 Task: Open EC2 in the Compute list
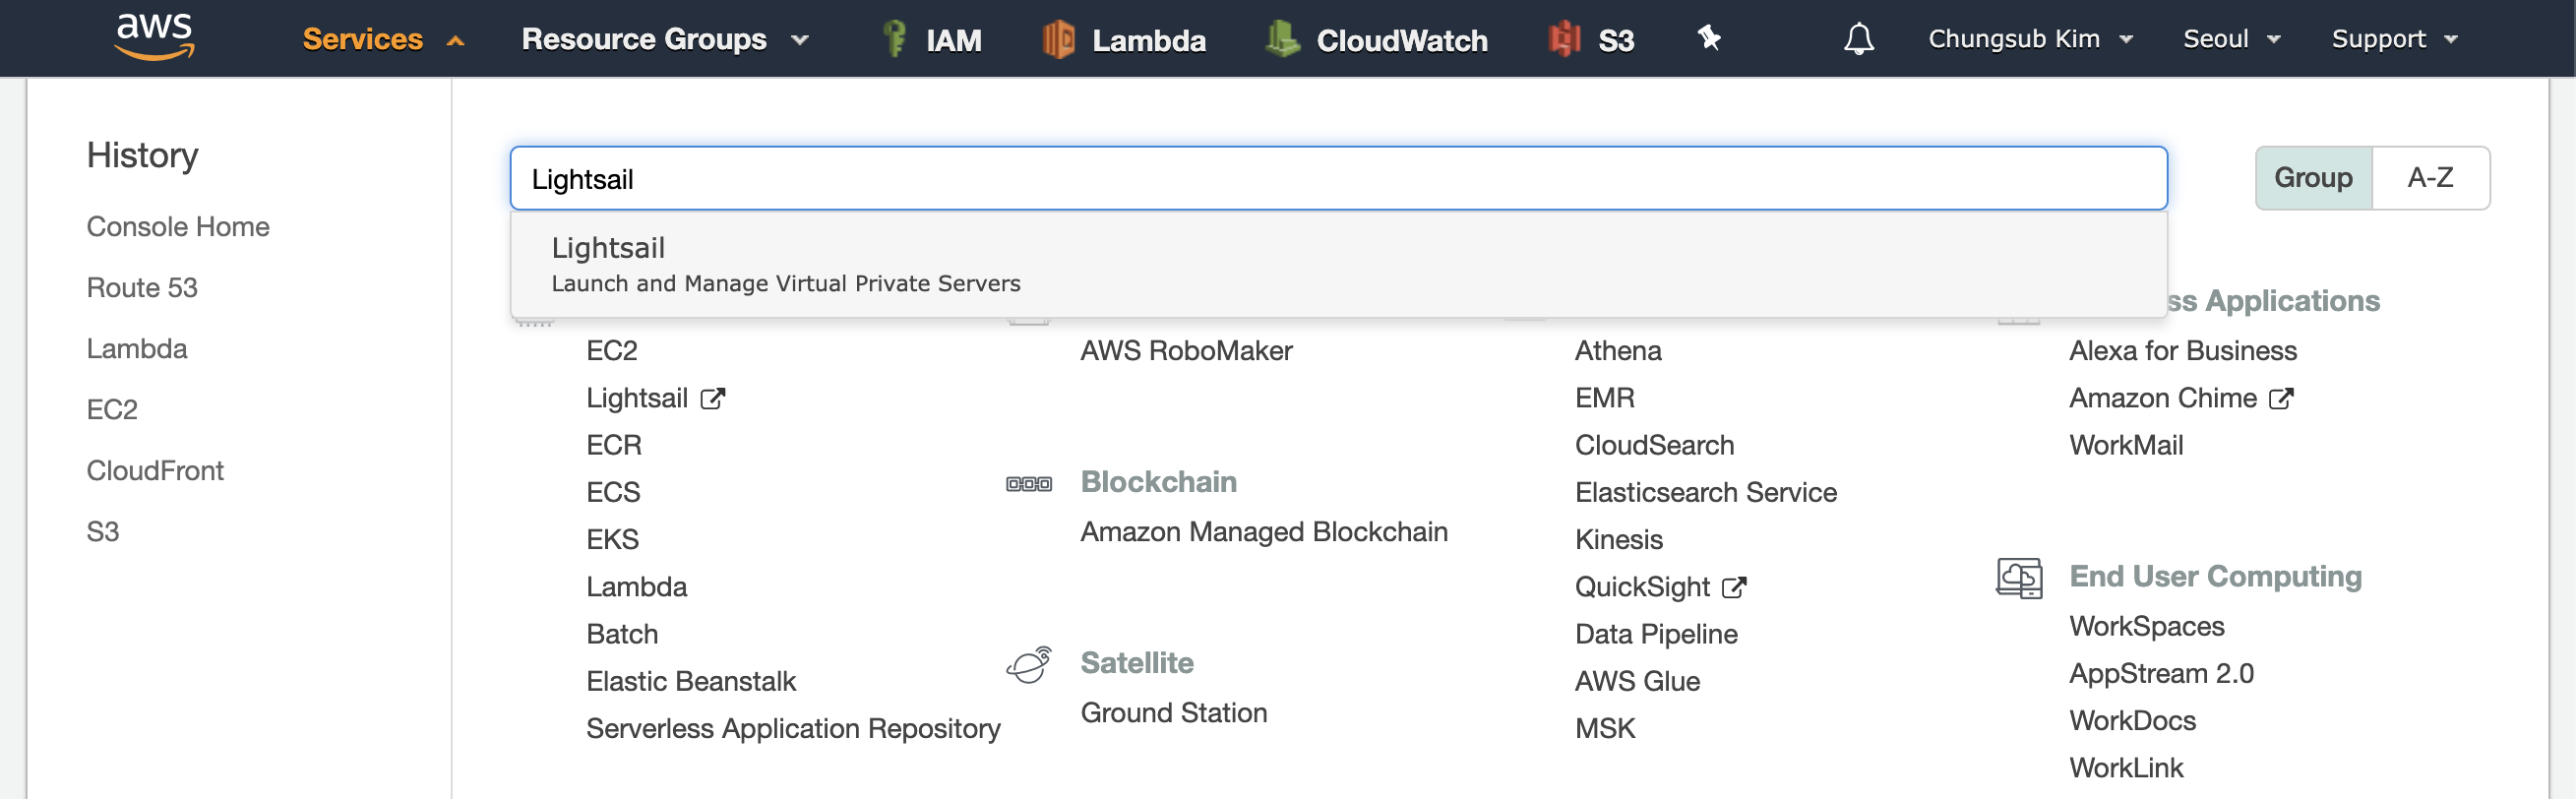611,351
